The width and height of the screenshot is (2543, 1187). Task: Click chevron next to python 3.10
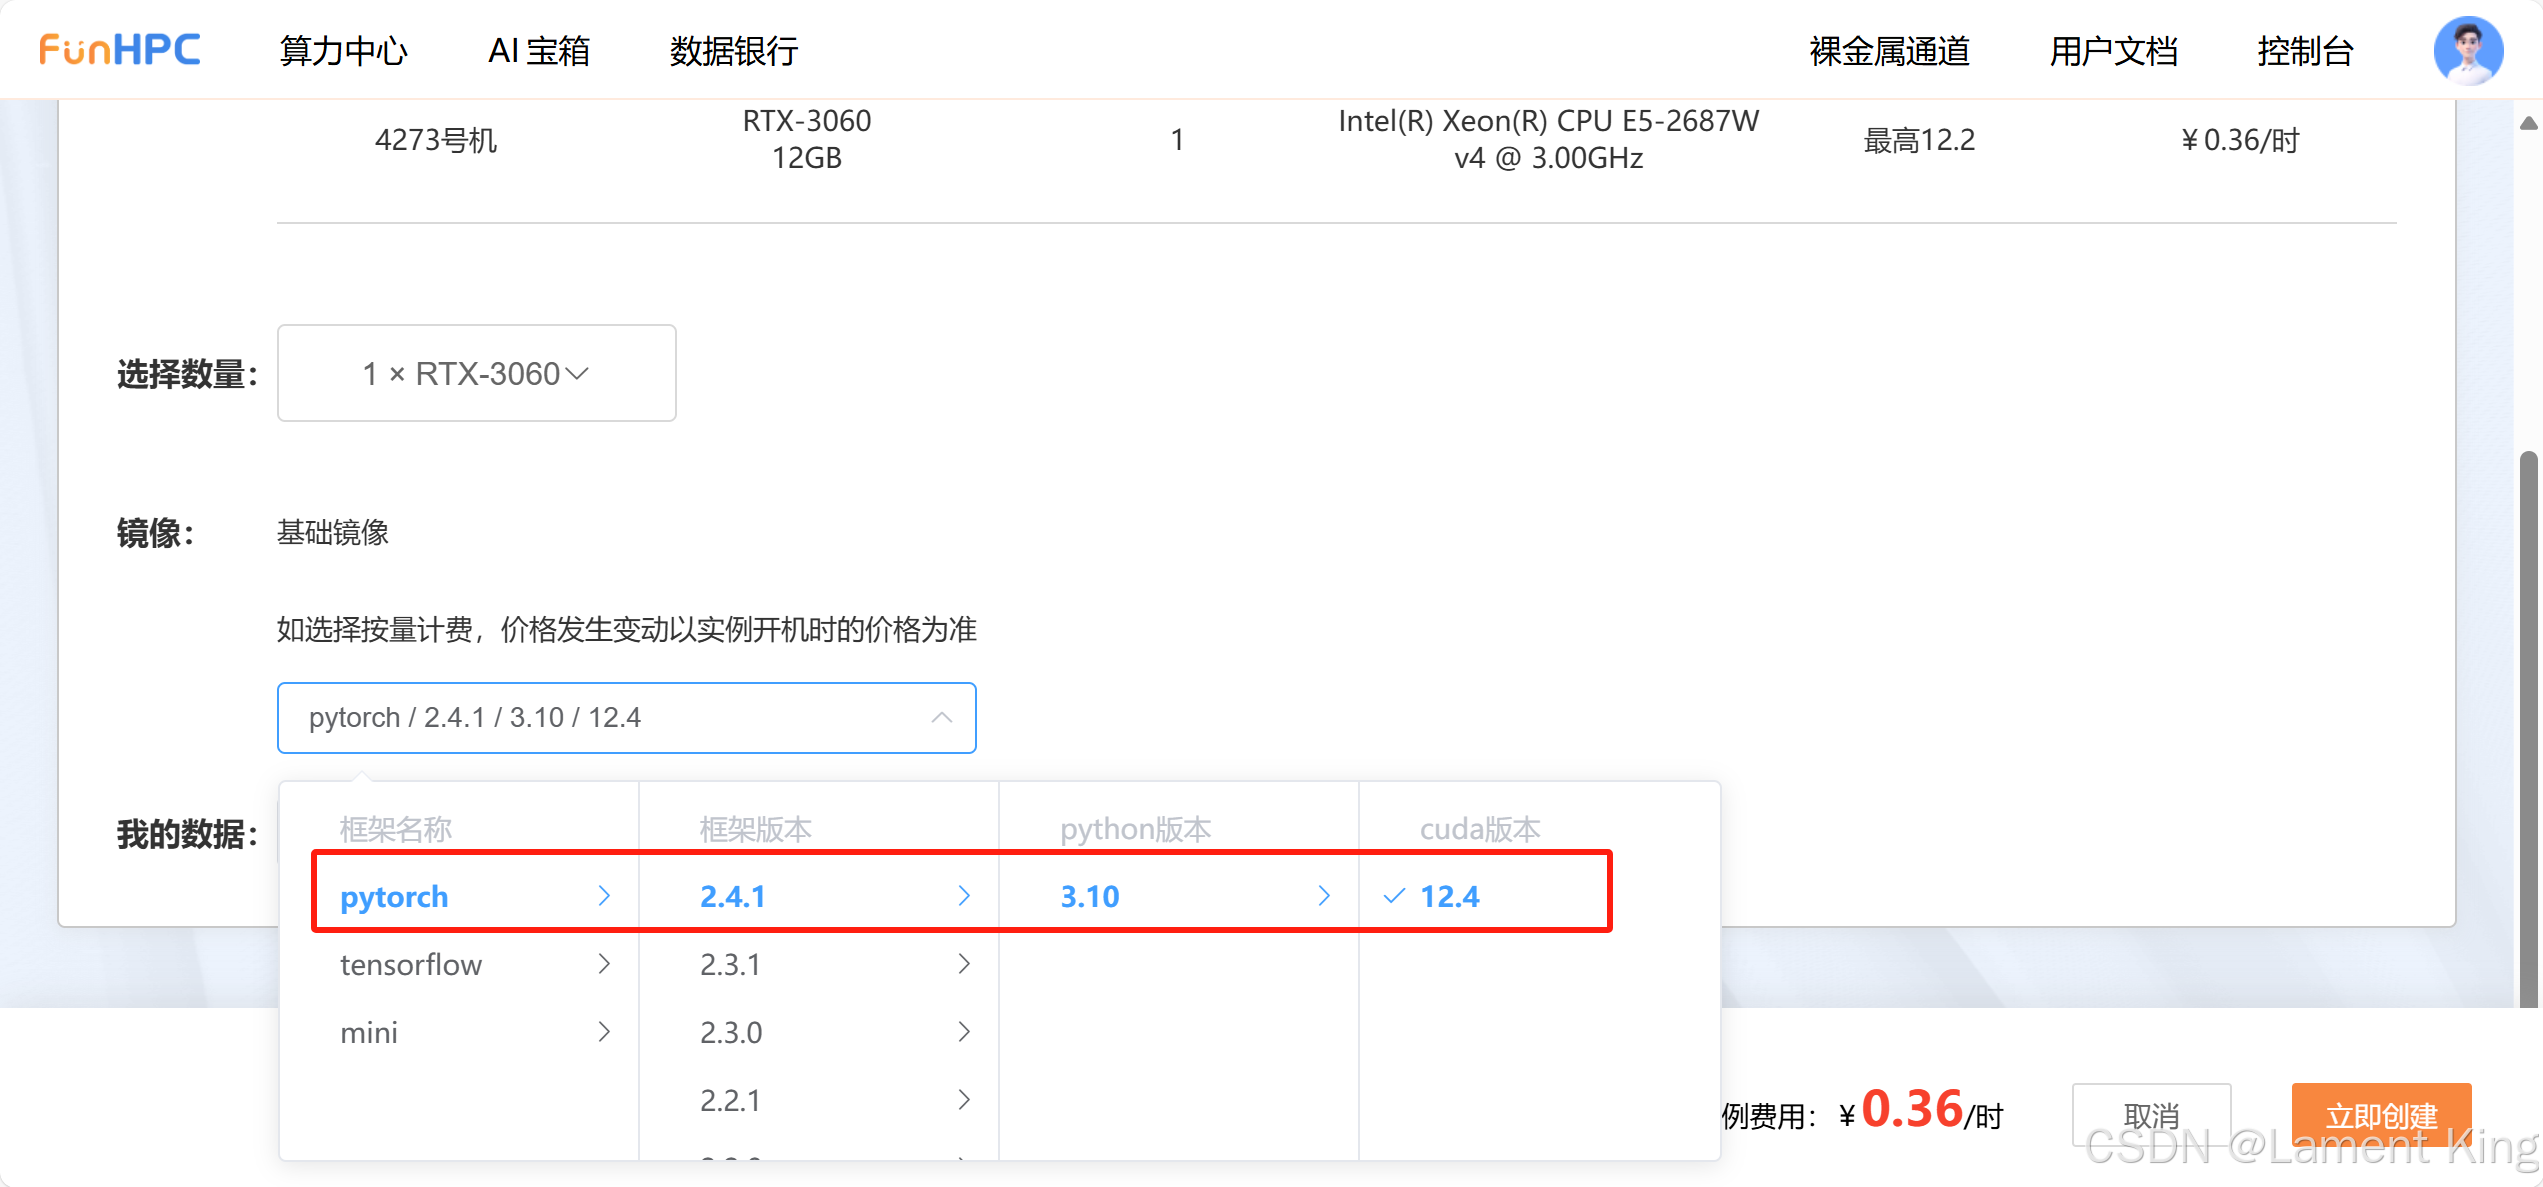coord(1324,896)
